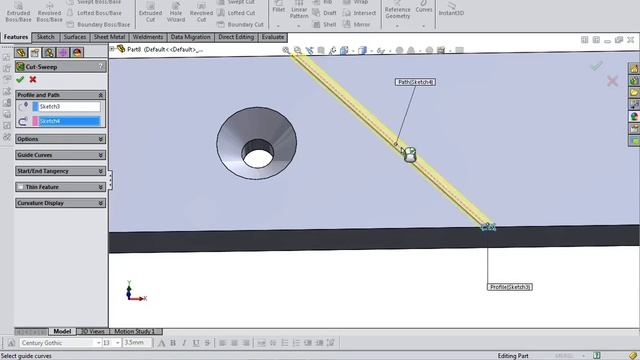Toggle bold text formatting
Viewport: 640px width, 360px height.
tap(173, 343)
